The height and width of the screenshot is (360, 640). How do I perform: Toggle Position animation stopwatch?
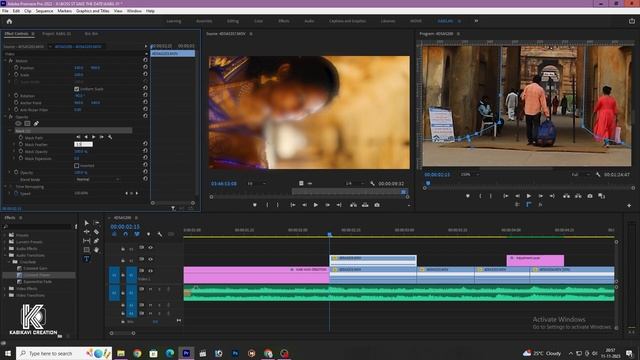point(16,68)
